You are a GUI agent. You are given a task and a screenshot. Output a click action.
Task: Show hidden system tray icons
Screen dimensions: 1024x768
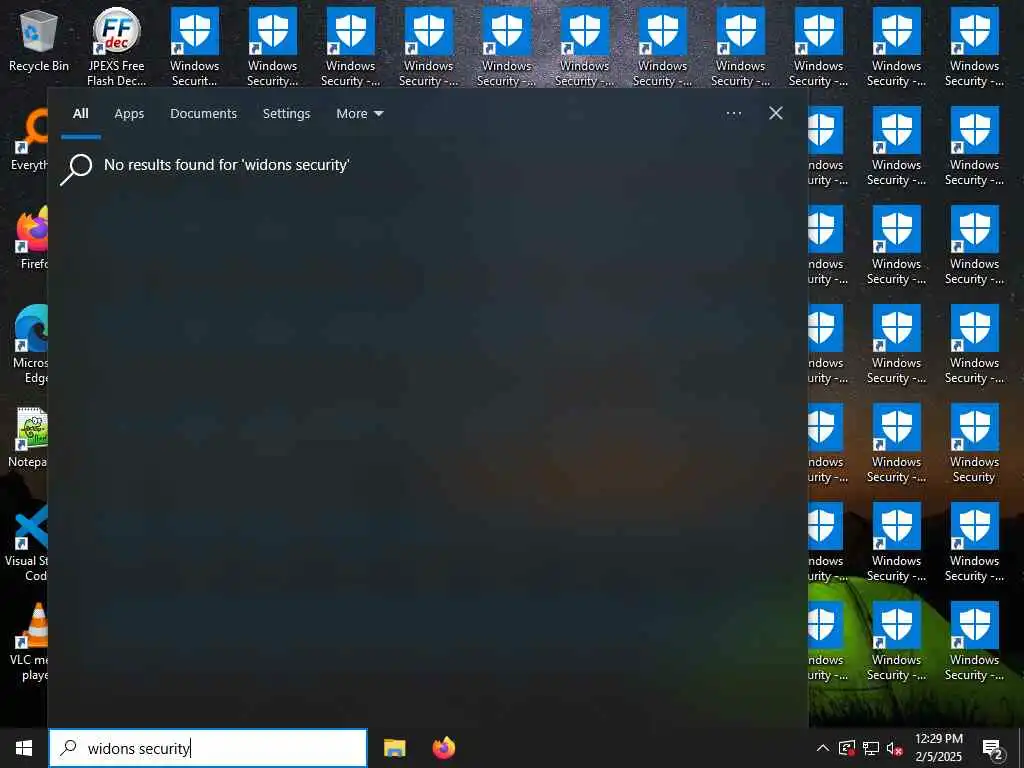pyautogui.click(x=823, y=748)
